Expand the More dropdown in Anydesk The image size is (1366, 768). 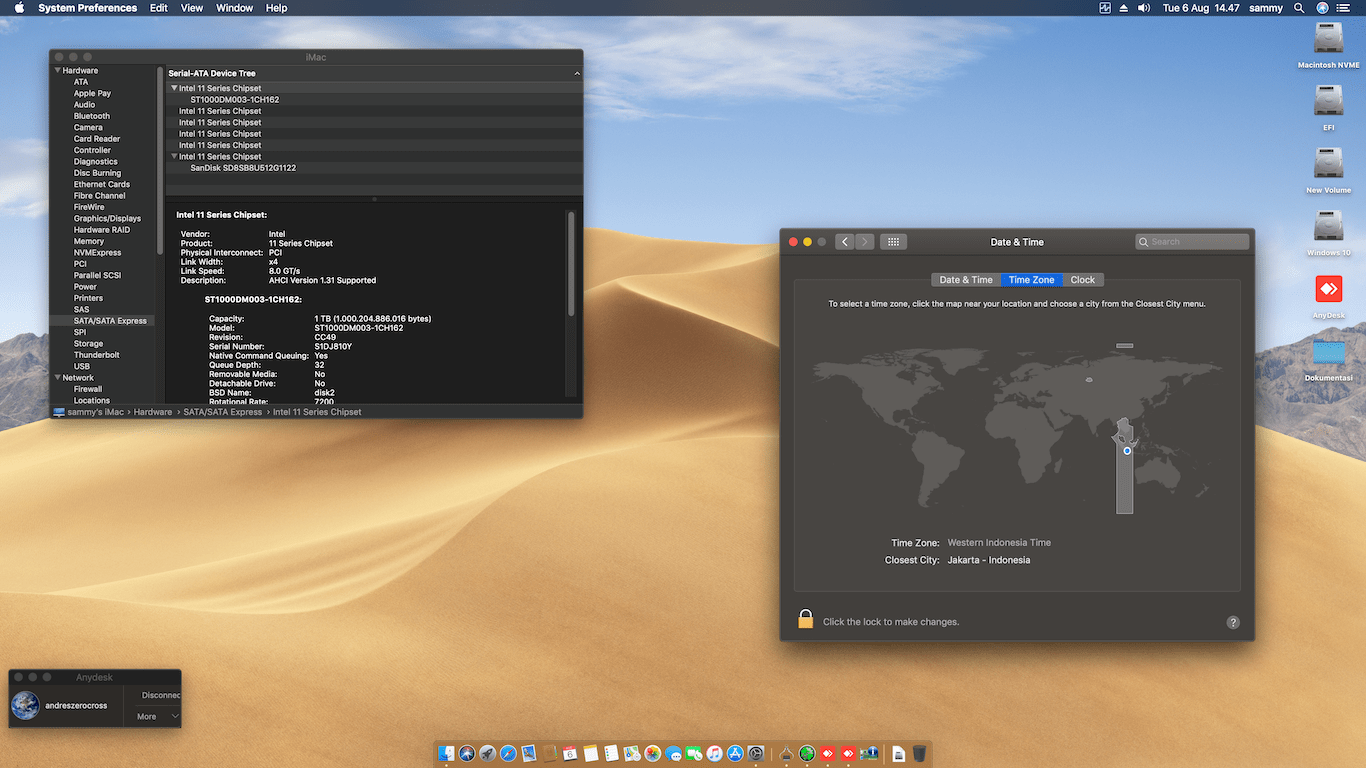coord(158,716)
